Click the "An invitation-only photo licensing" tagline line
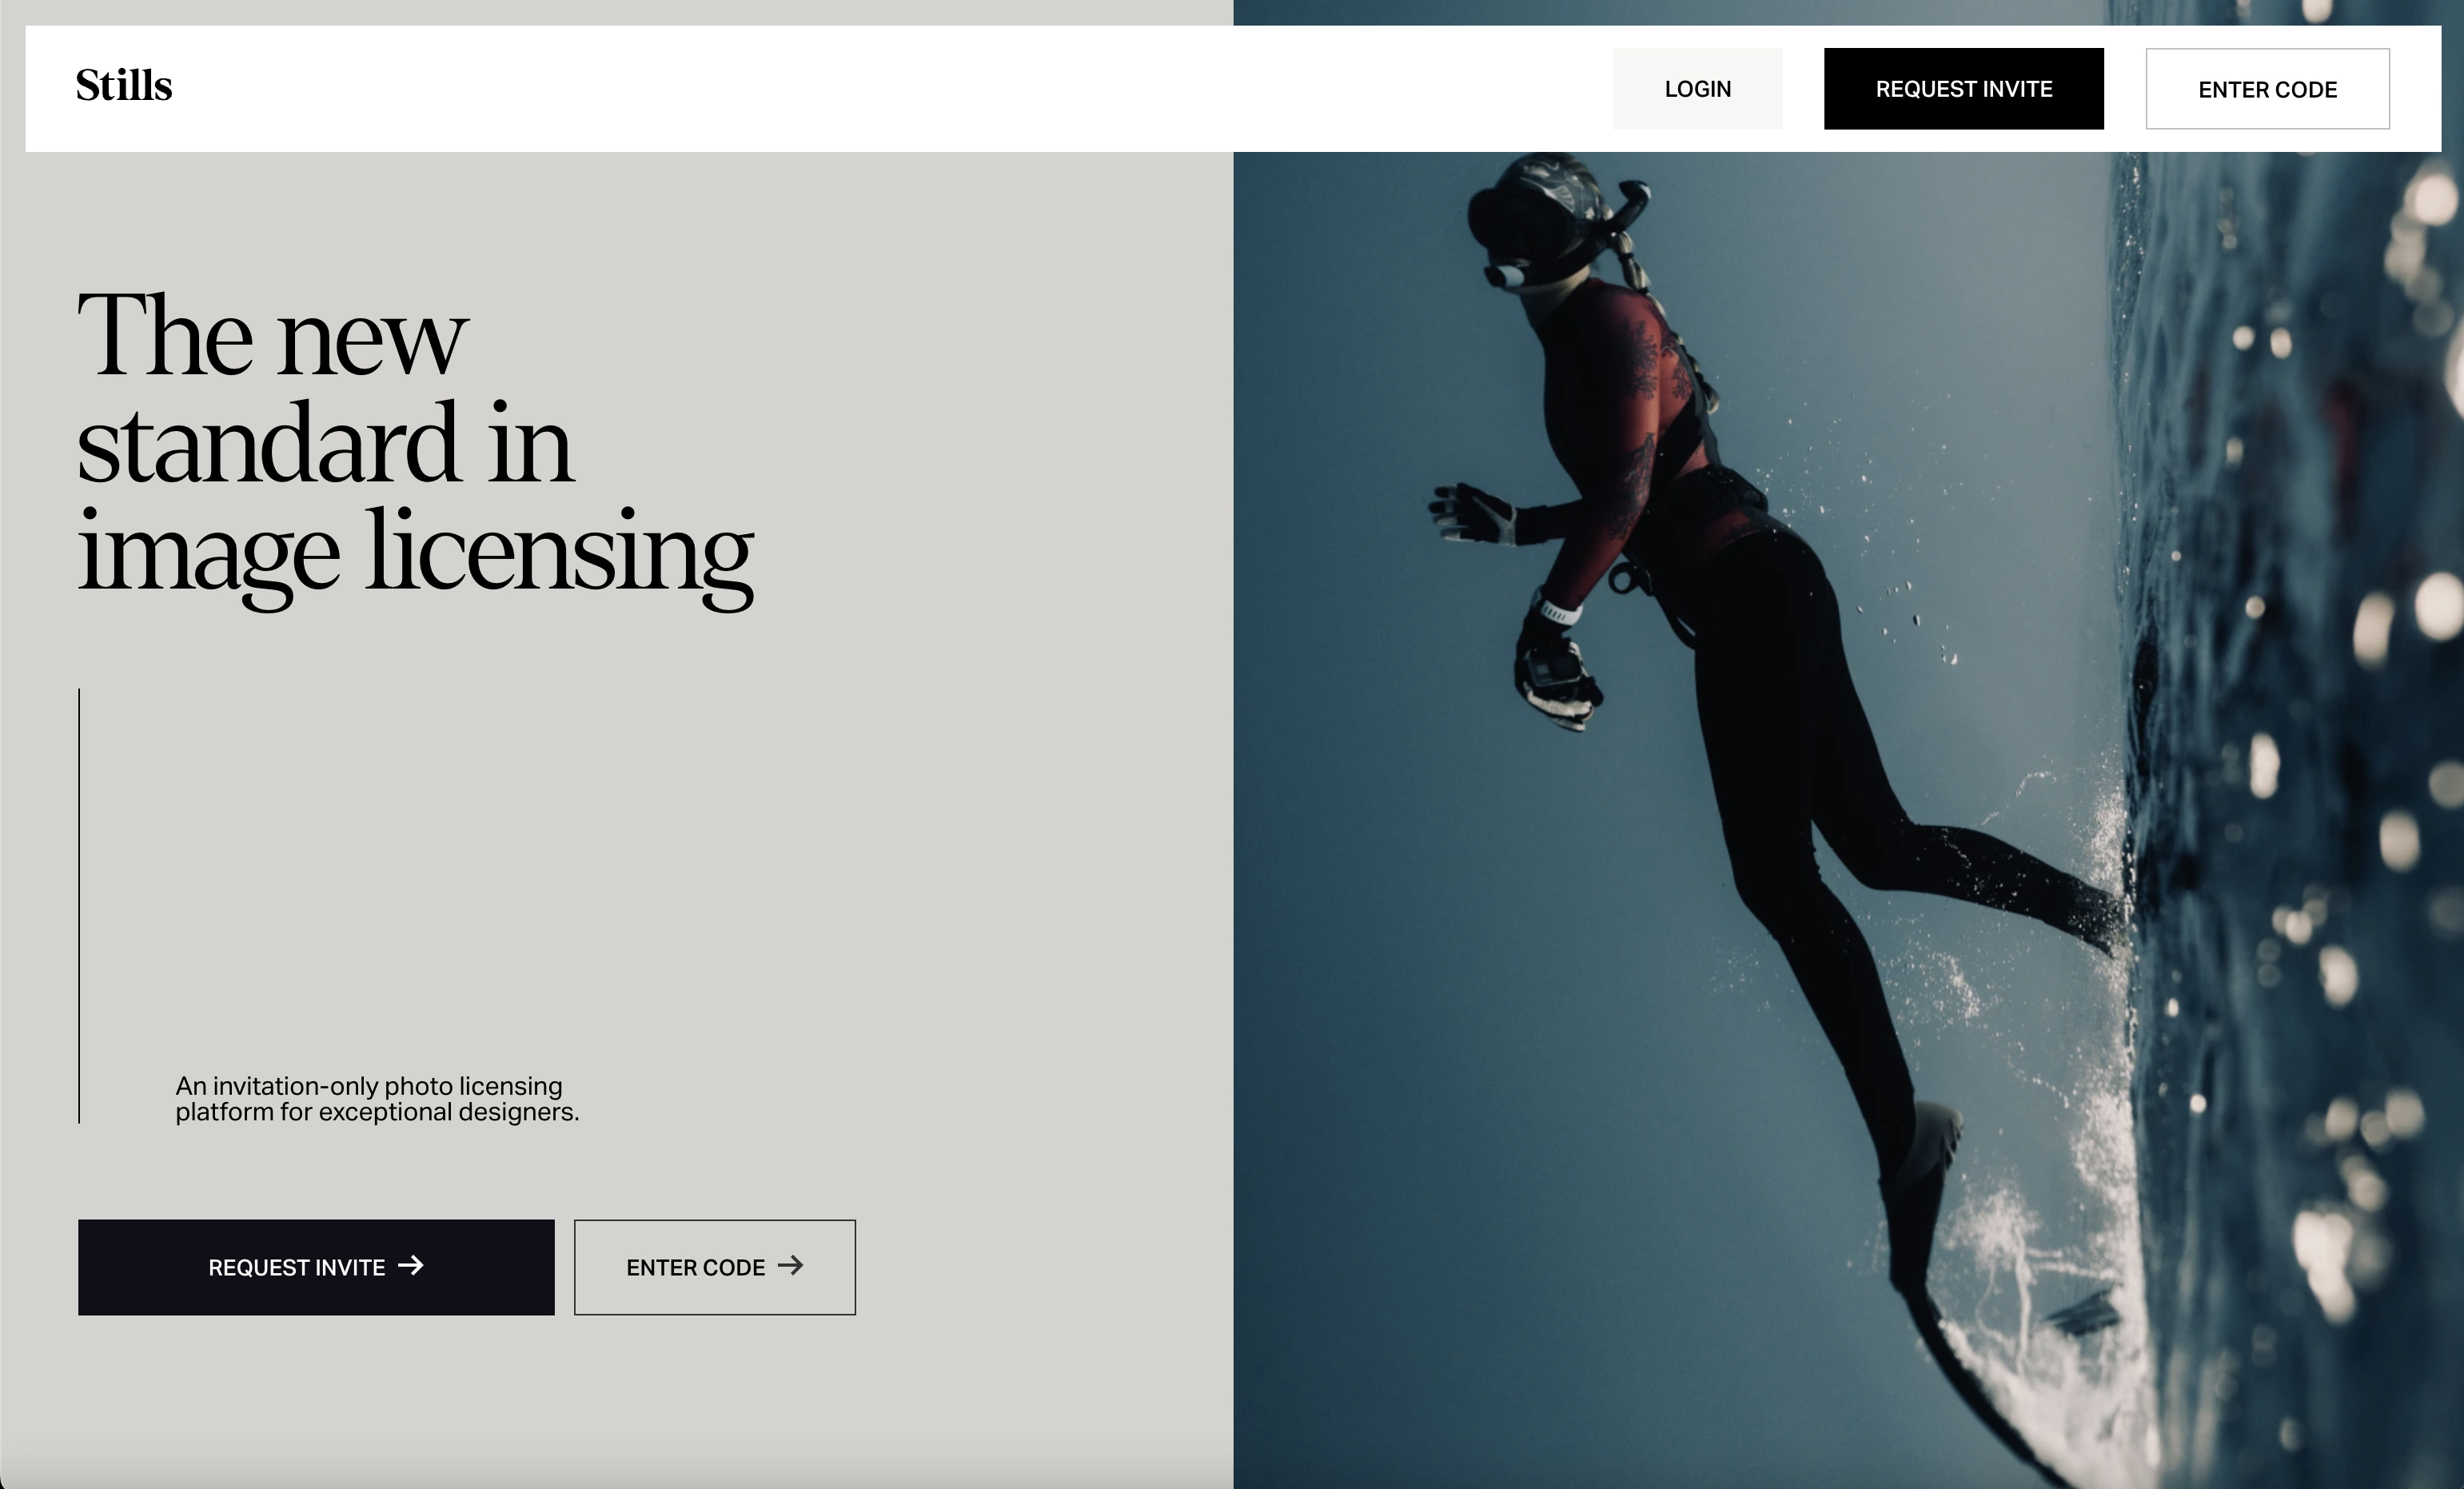The width and height of the screenshot is (2464, 1489). coord(369,1086)
